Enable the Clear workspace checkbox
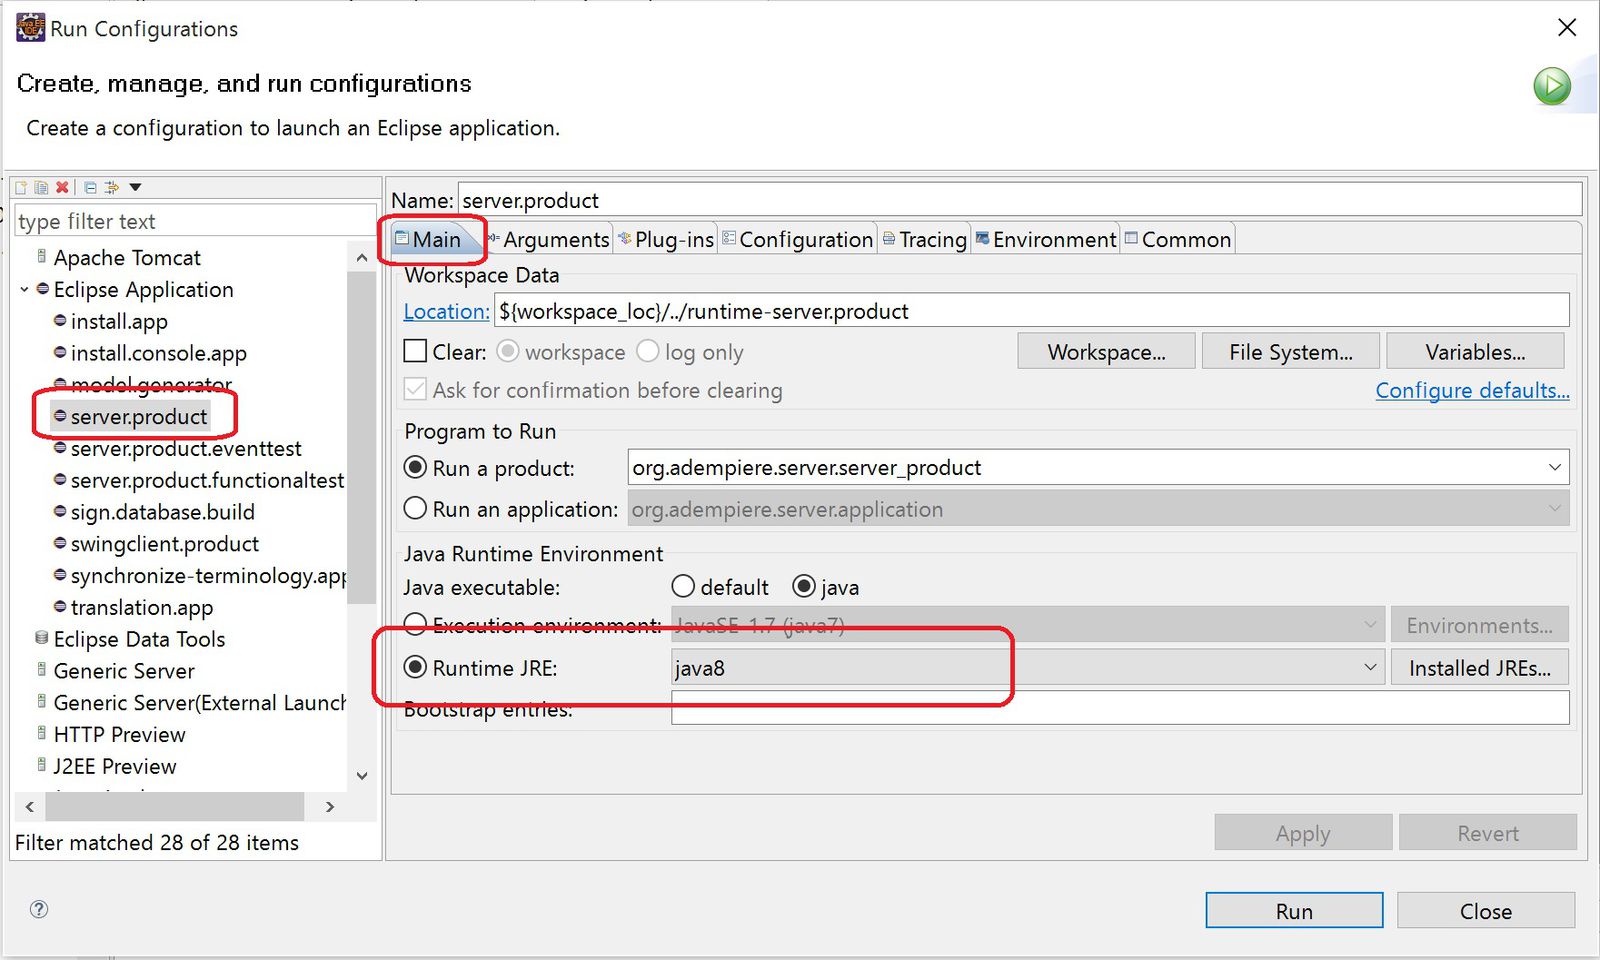 pyautogui.click(x=415, y=352)
